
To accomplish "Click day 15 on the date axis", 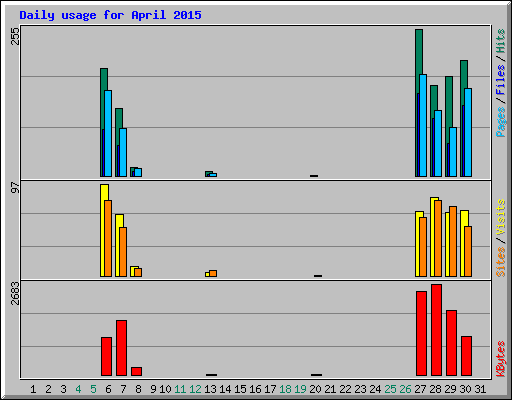I will coord(240,389).
